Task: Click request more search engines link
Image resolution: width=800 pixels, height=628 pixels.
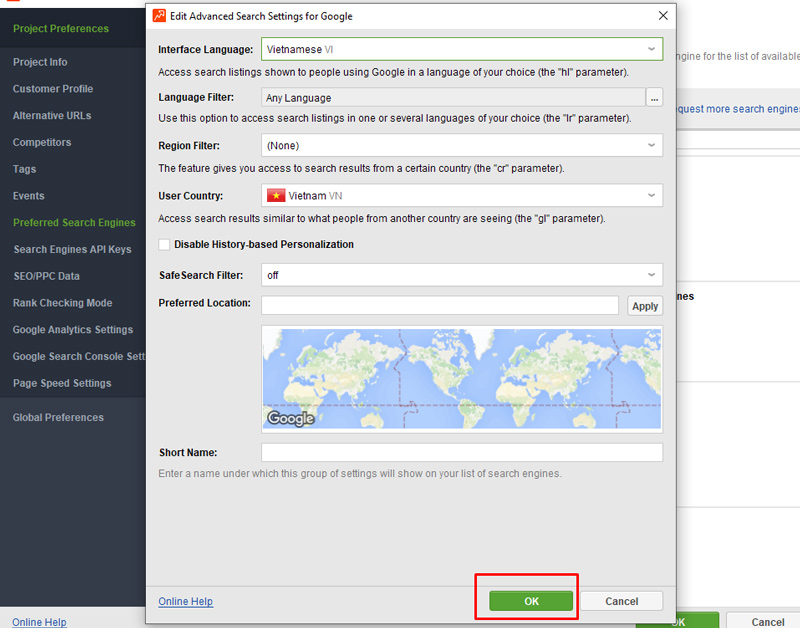Action: (738, 109)
